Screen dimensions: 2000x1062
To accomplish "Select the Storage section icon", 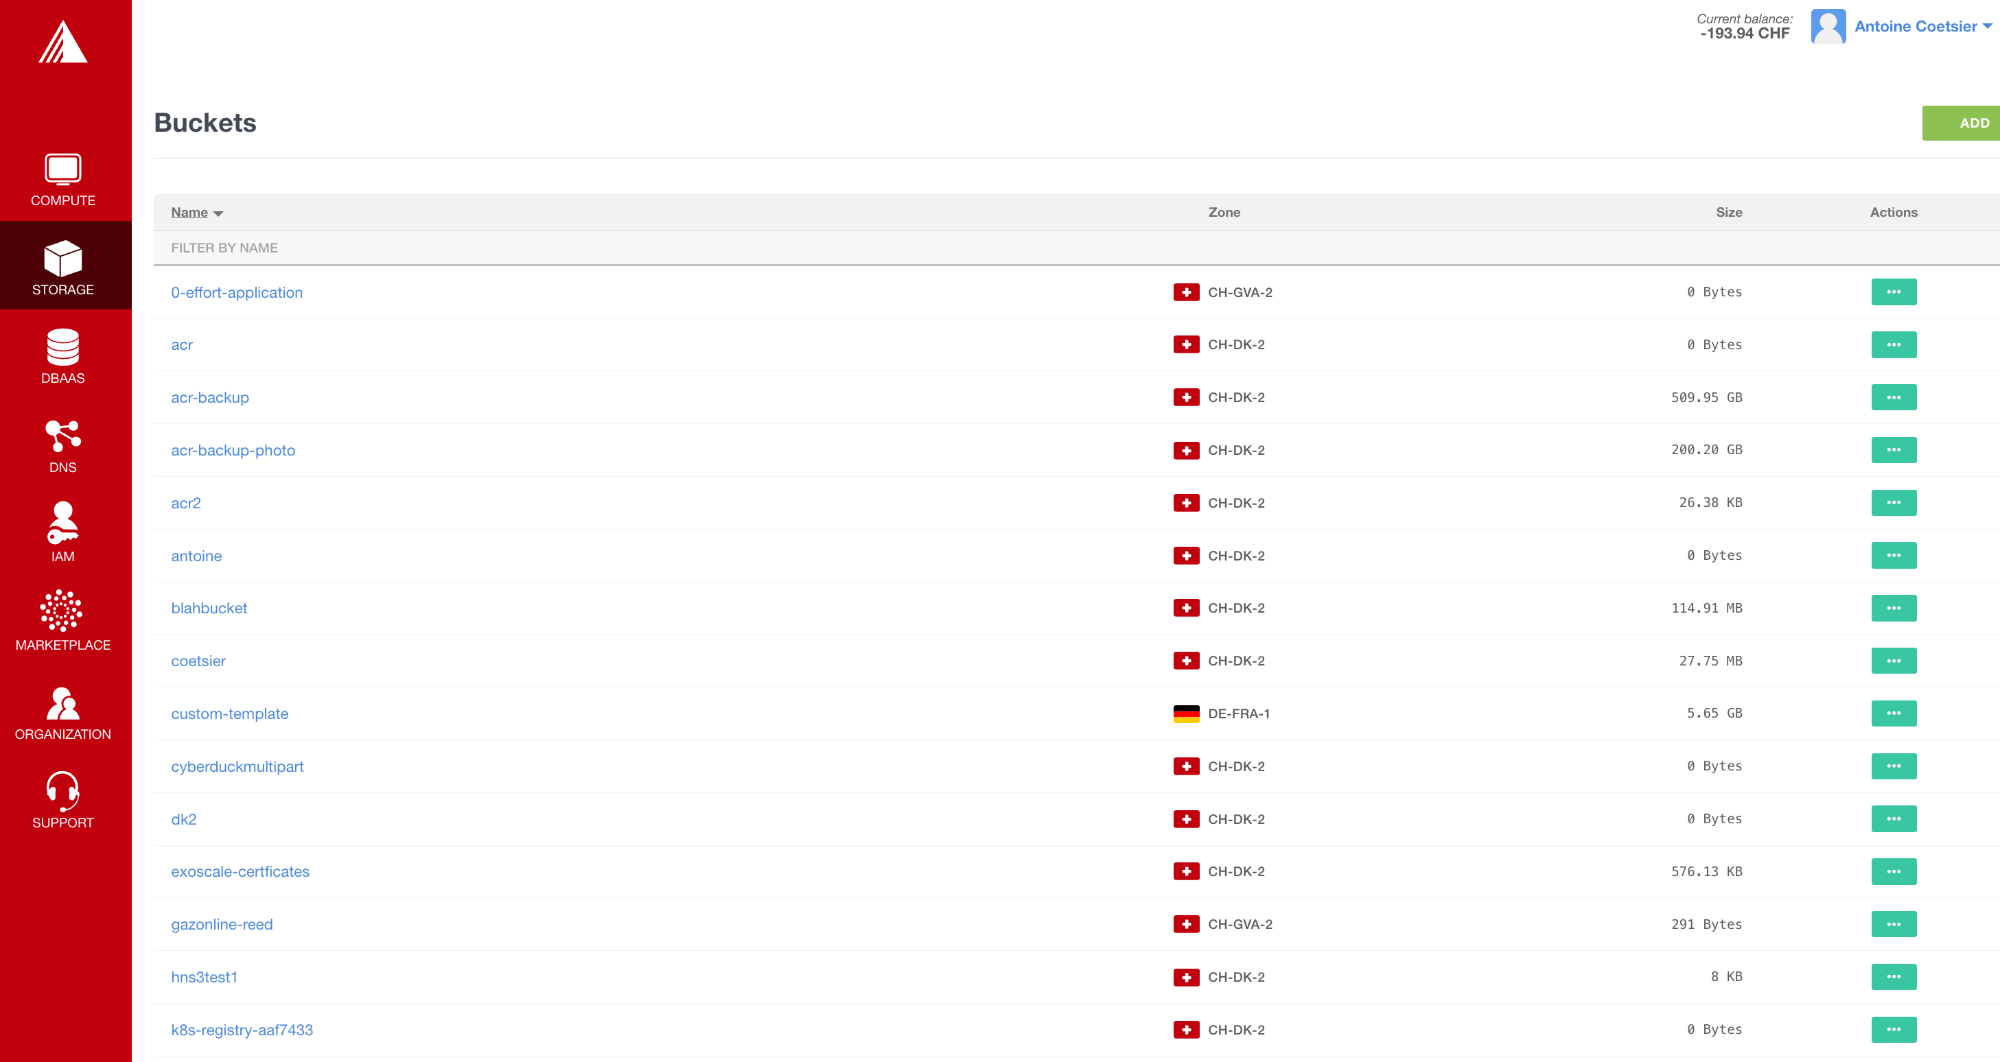I will point(64,265).
